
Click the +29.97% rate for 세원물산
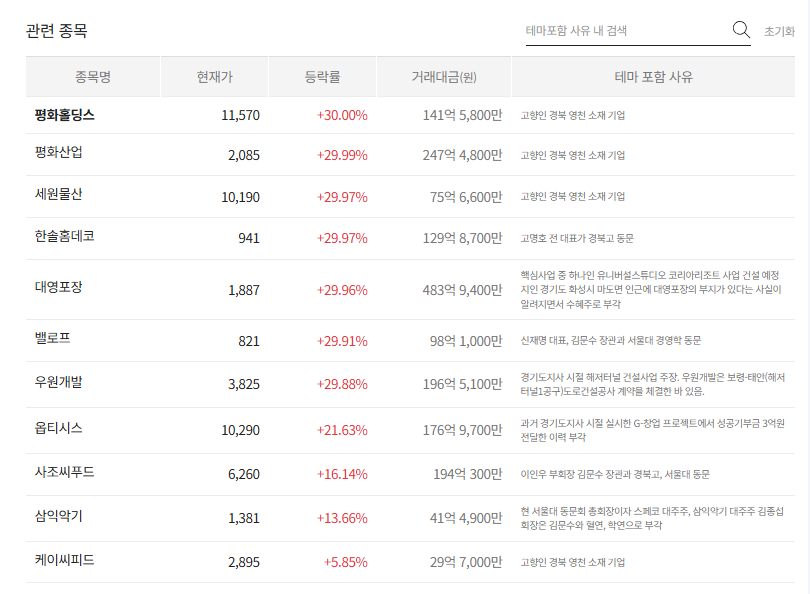[x=342, y=197]
